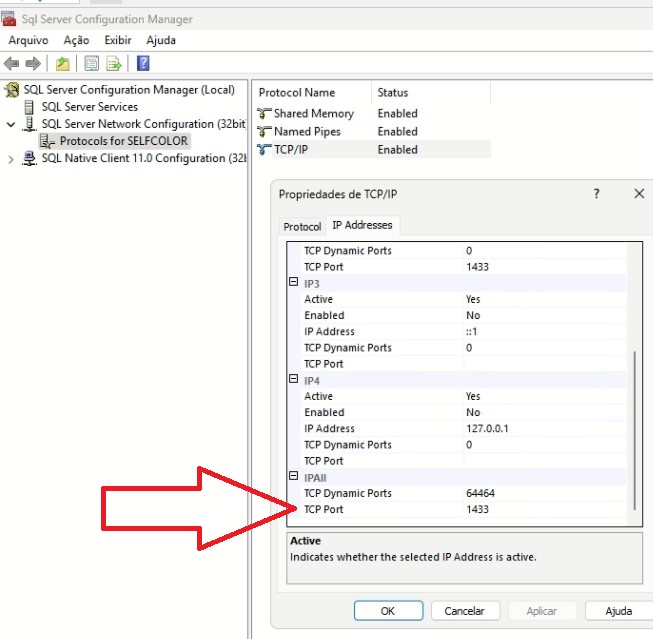Close the Propriedades de TCP/IP dialog
653x639 pixels.
click(639, 194)
